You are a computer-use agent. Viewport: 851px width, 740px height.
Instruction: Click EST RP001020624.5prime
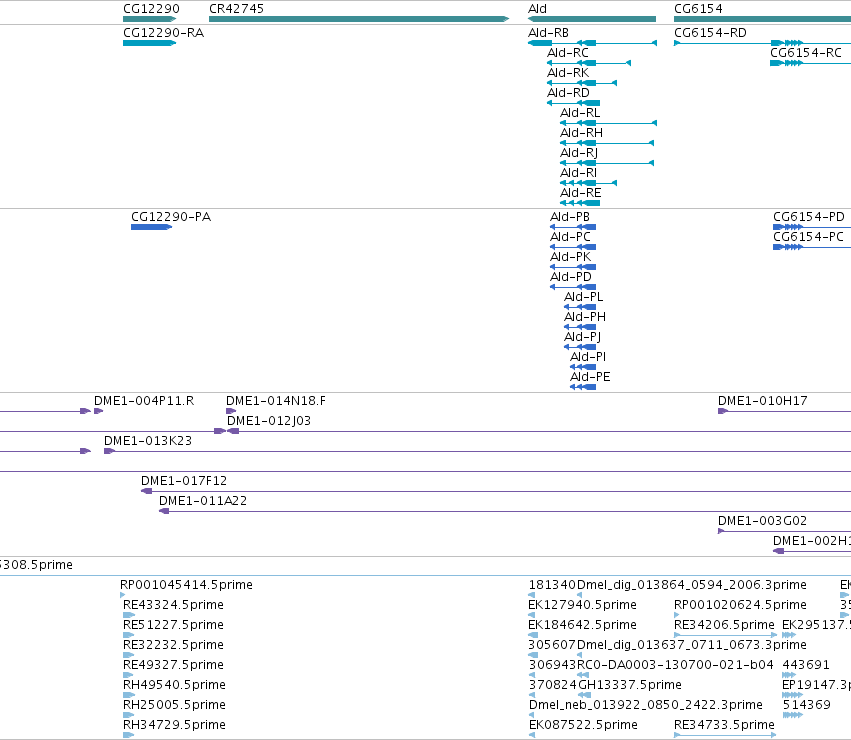tap(740, 605)
